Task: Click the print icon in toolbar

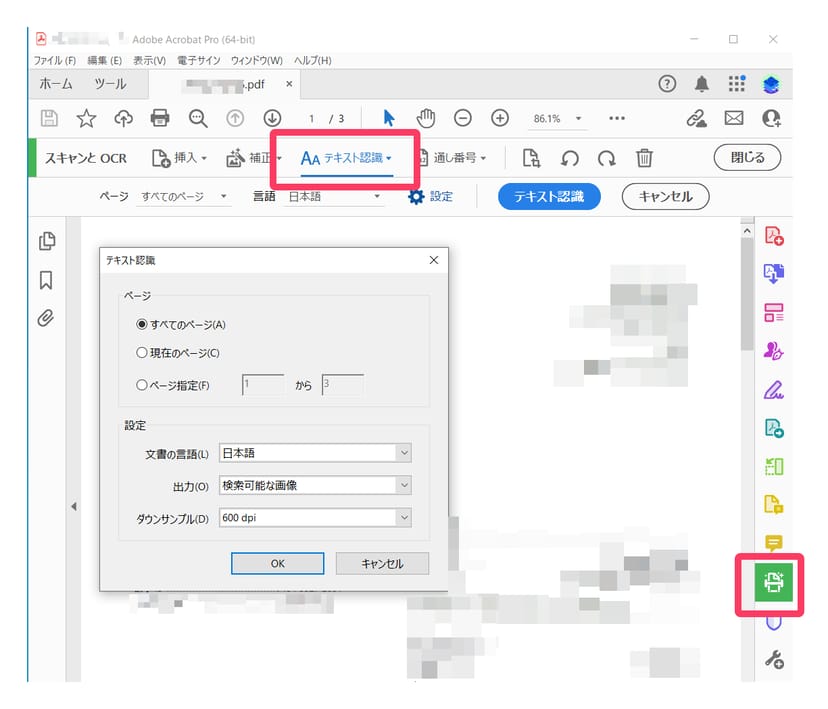Action: [x=159, y=118]
